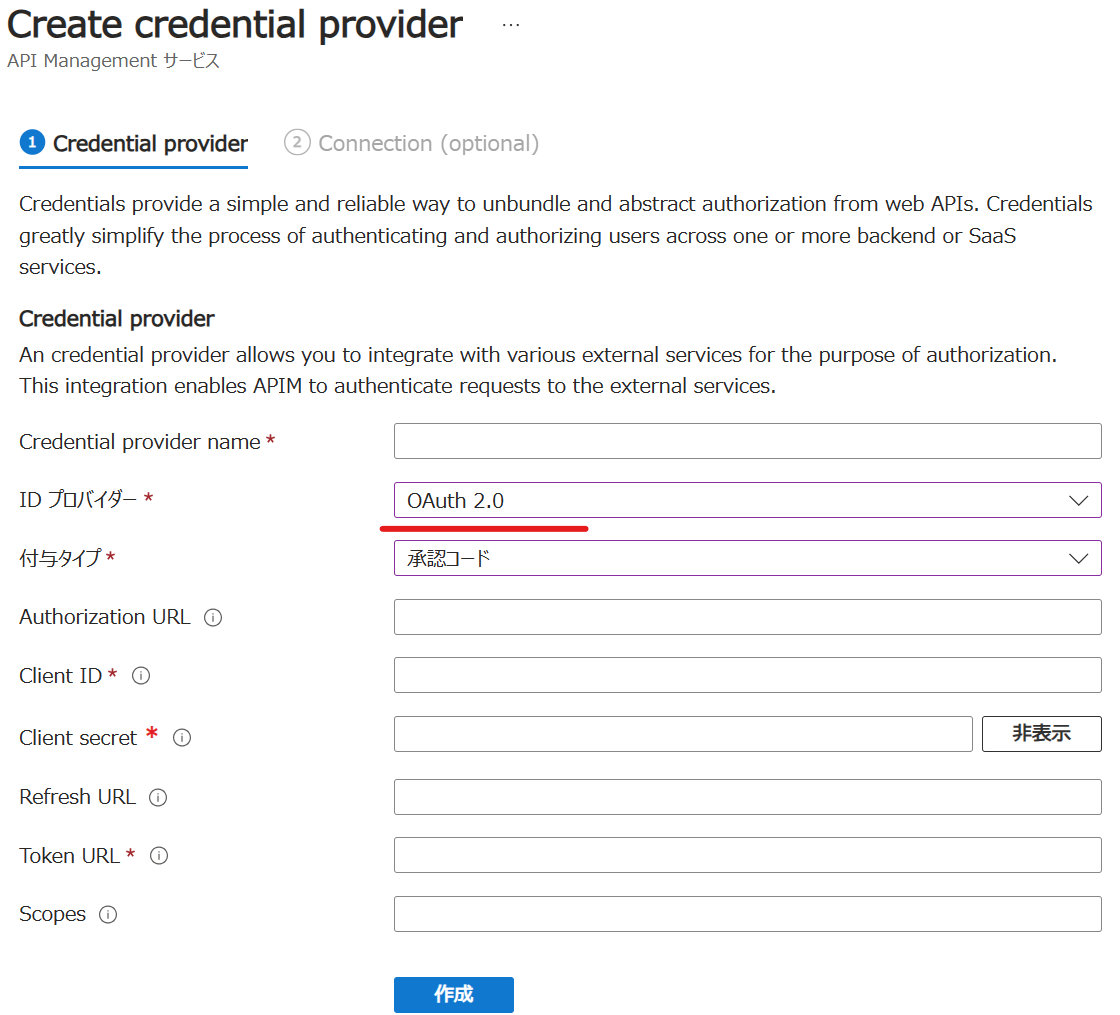The height and width of the screenshot is (1015, 1120).
Task: Click the Authorization URL info icon
Action: (213, 618)
